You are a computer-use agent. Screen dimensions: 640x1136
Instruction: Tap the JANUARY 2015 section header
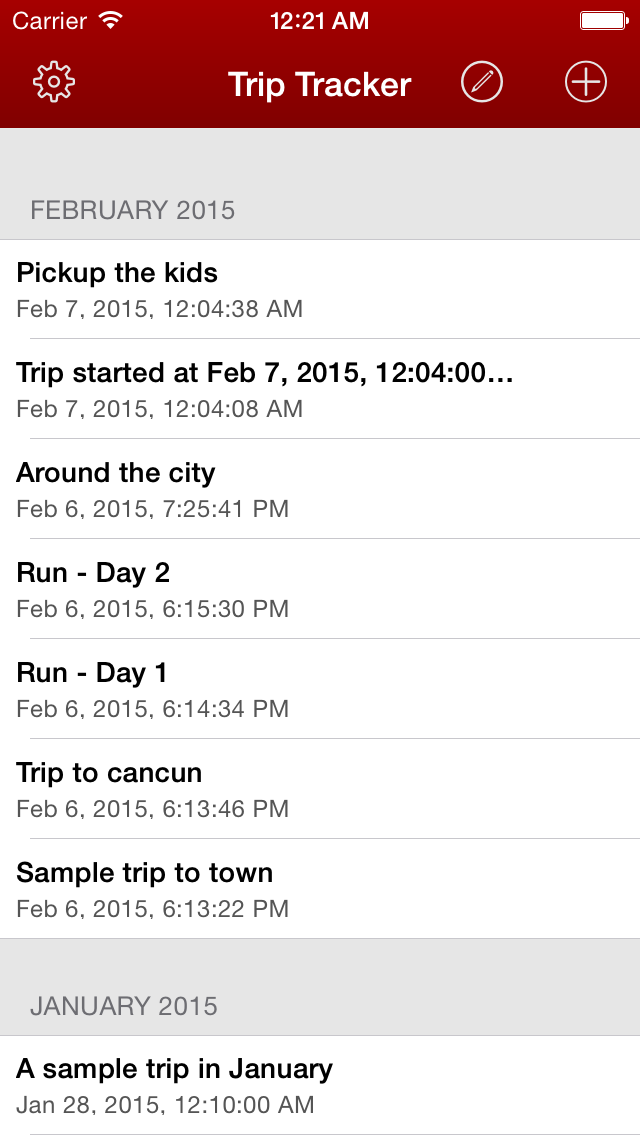pyautogui.click(x=124, y=1006)
